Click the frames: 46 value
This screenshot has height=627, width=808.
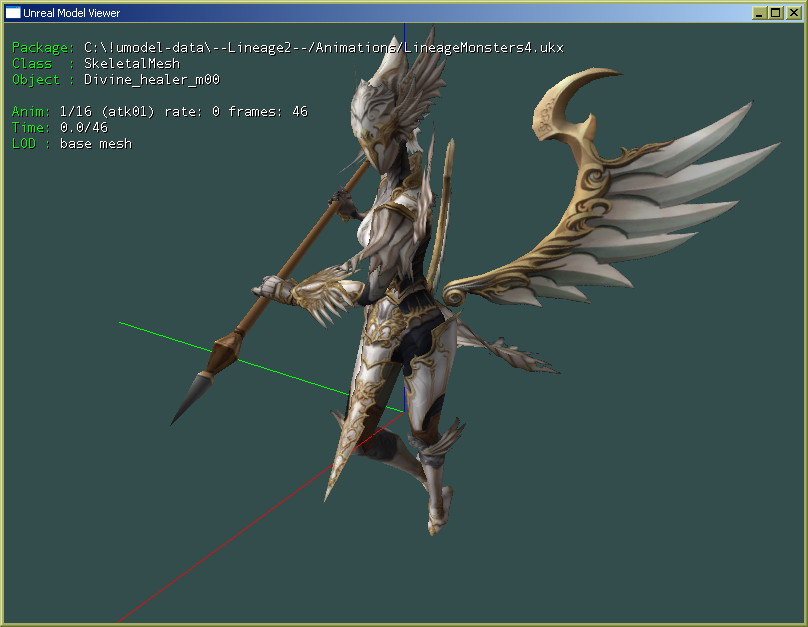(268, 111)
